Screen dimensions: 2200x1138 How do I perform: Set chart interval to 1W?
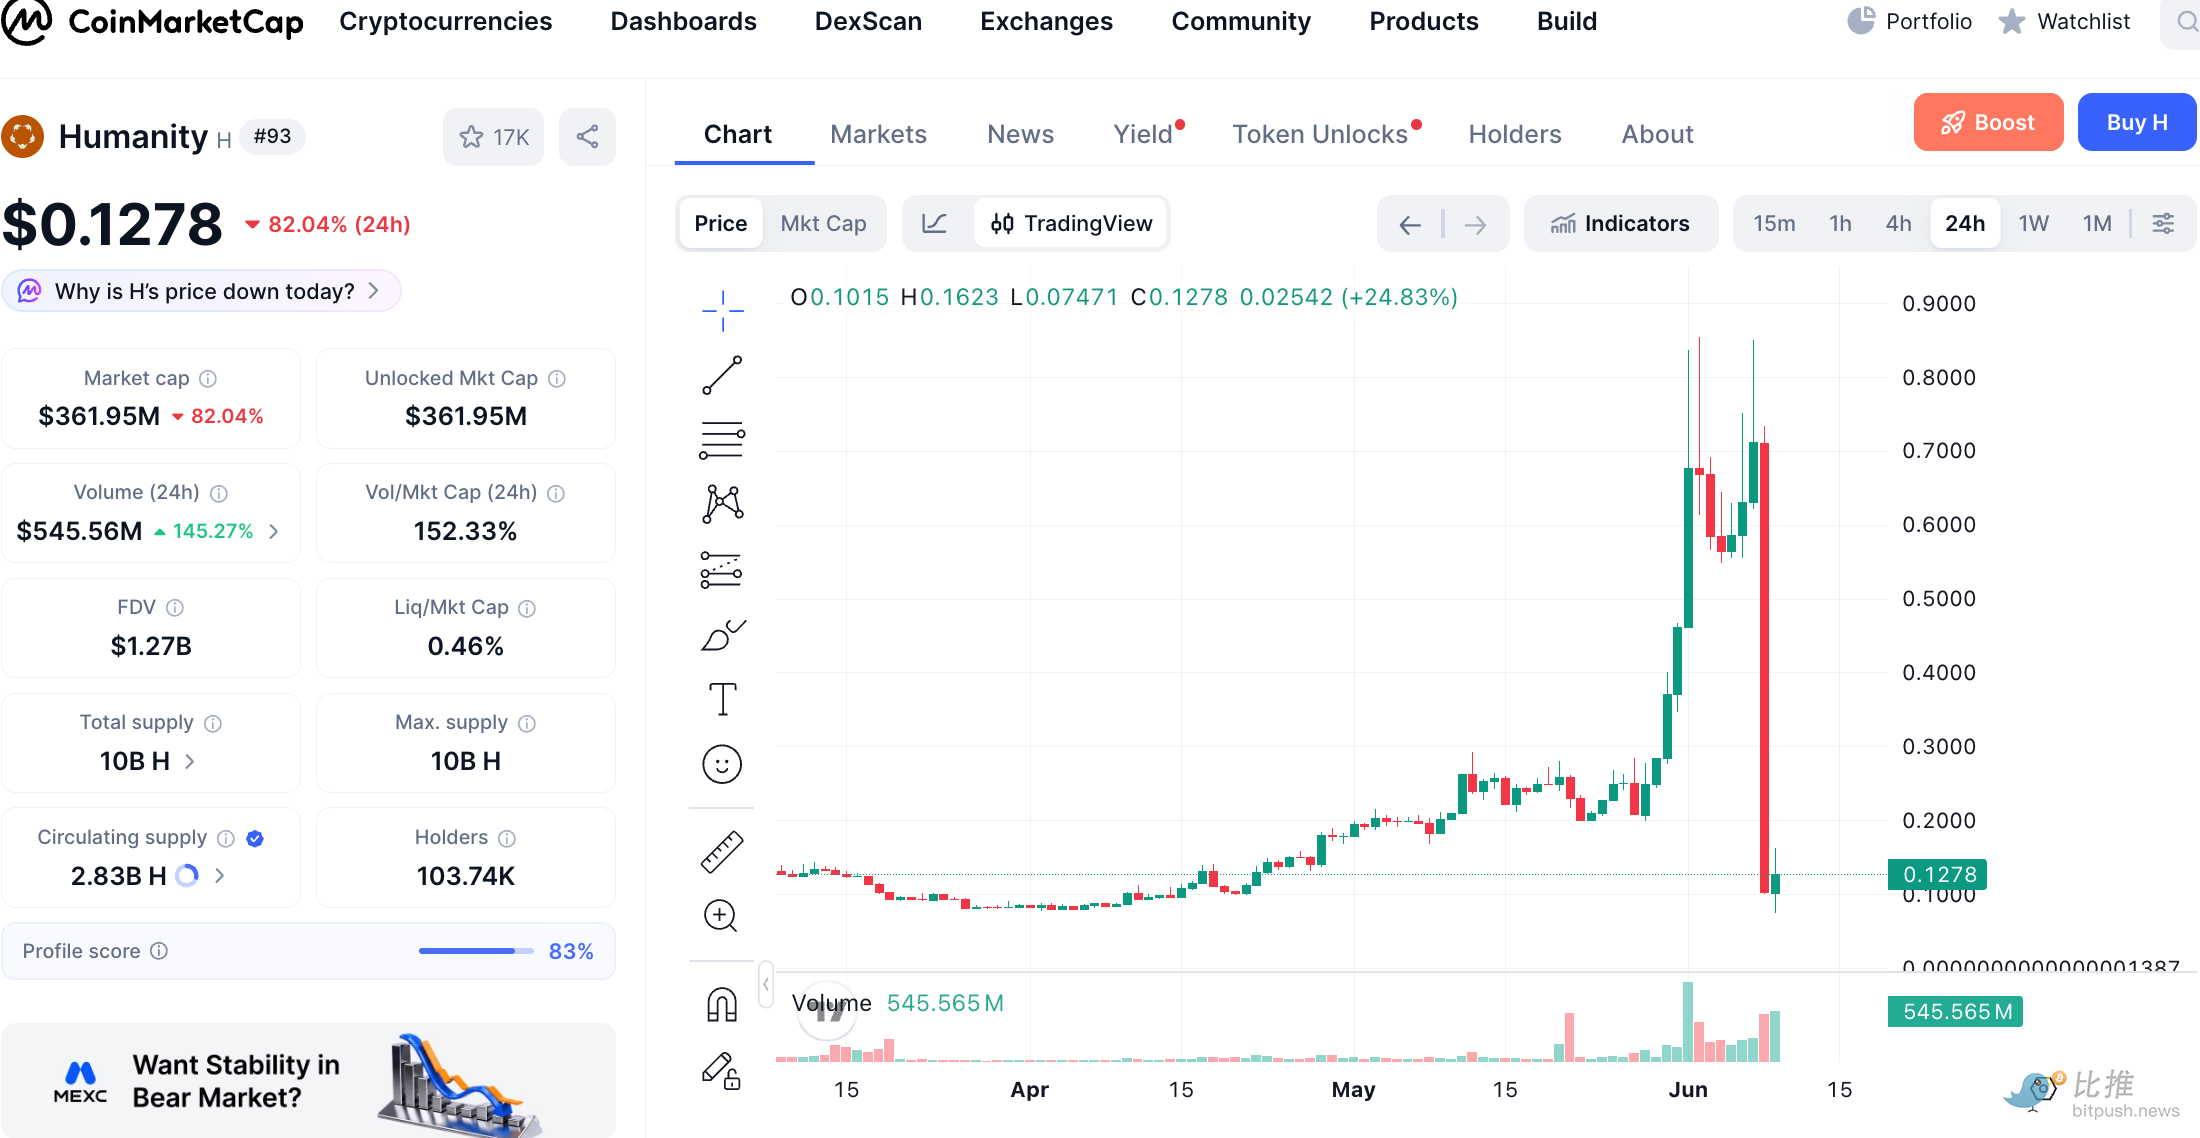coord(2033,223)
